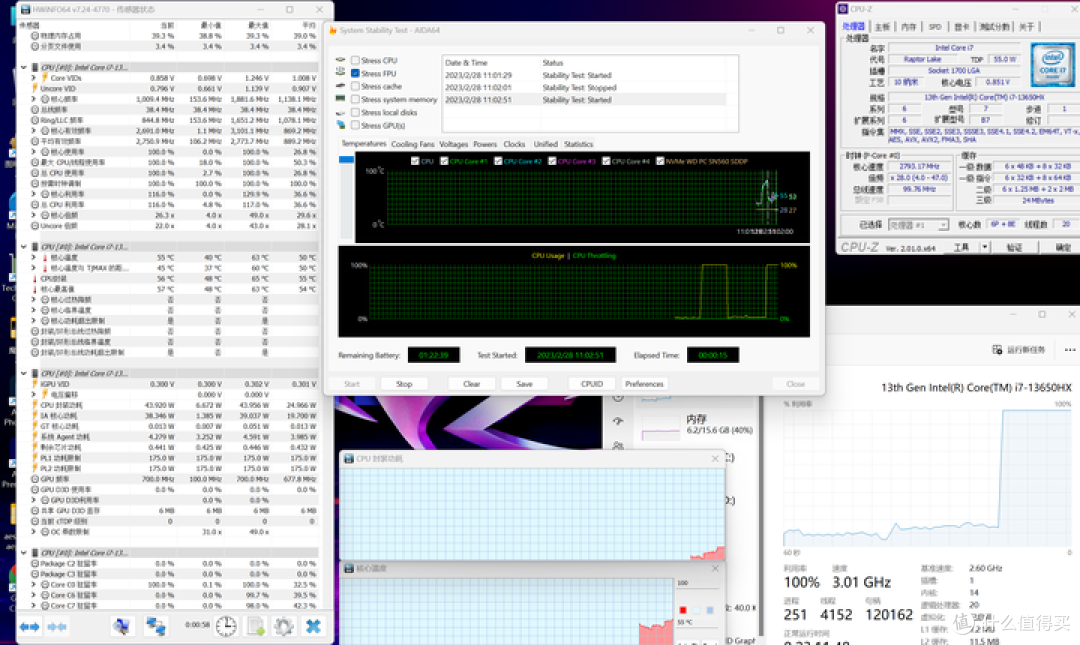
Task: Click the Clear button in AIDA64
Action: [x=472, y=384]
